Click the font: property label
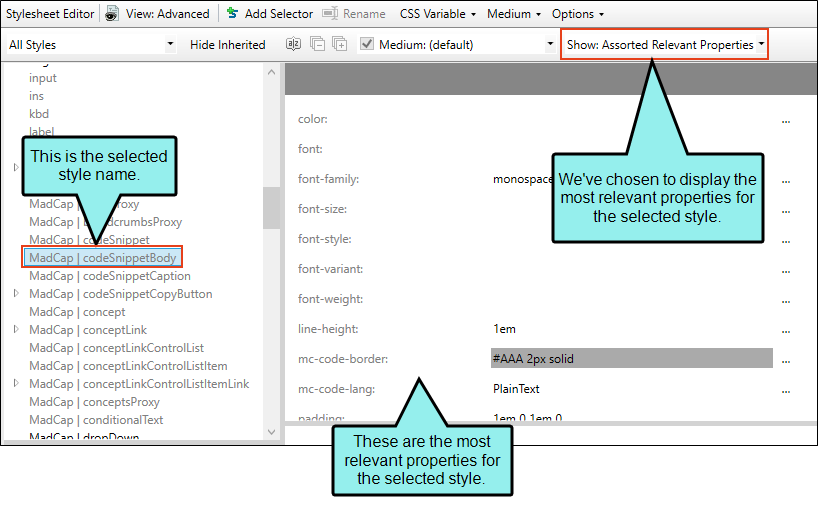Image resolution: width=818 pixels, height=505 pixels. coord(310,149)
